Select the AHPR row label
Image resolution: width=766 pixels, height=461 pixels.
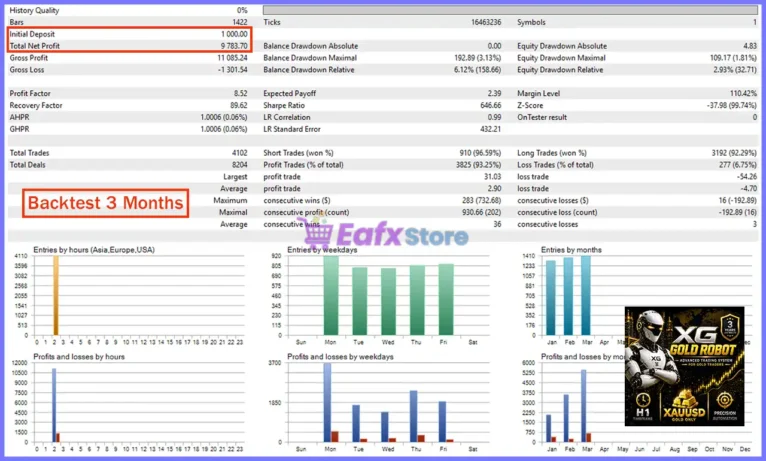(20, 117)
